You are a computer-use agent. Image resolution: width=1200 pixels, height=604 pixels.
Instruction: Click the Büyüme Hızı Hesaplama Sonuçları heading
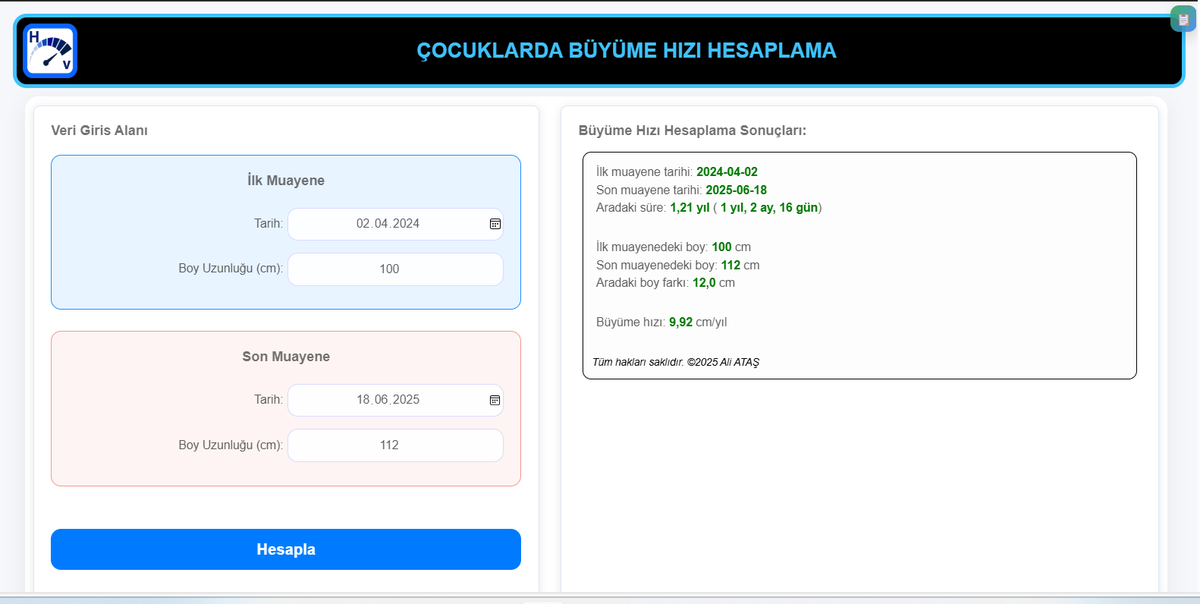coord(693,129)
